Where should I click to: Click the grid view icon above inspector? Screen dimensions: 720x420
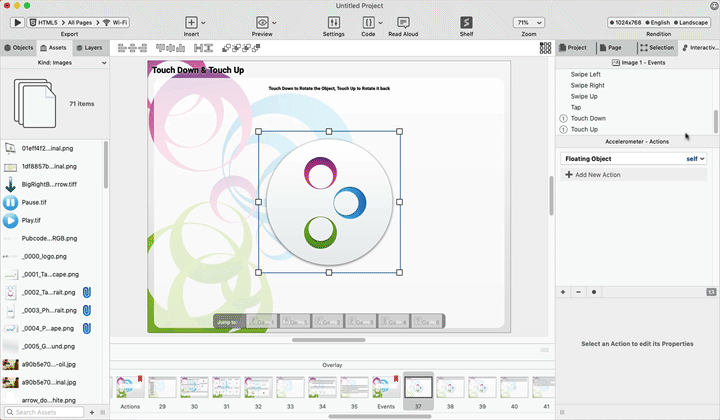coord(545,47)
